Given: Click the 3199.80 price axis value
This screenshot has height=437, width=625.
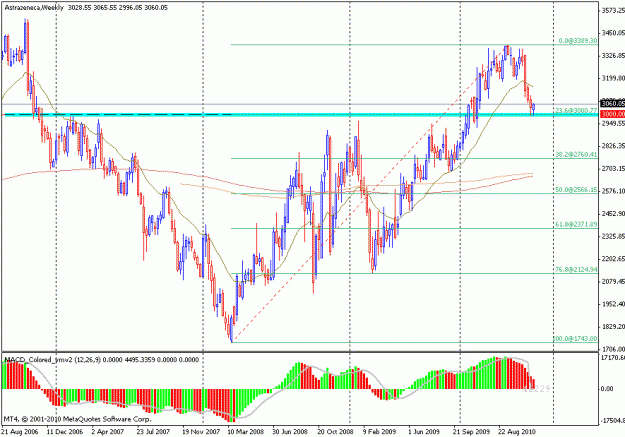Looking at the screenshot, I should coord(613,79).
